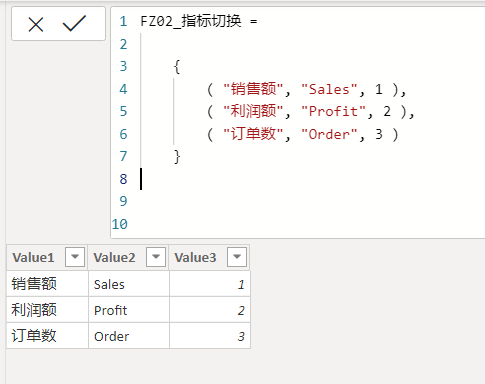Image resolution: width=485 pixels, height=384 pixels.
Task: Place cursor on formula line 1 name
Action: point(191,21)
